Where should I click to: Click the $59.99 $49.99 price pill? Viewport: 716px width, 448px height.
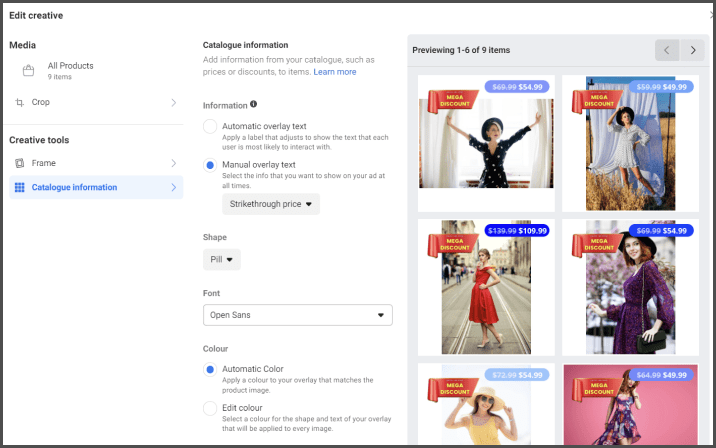point(662,87)
